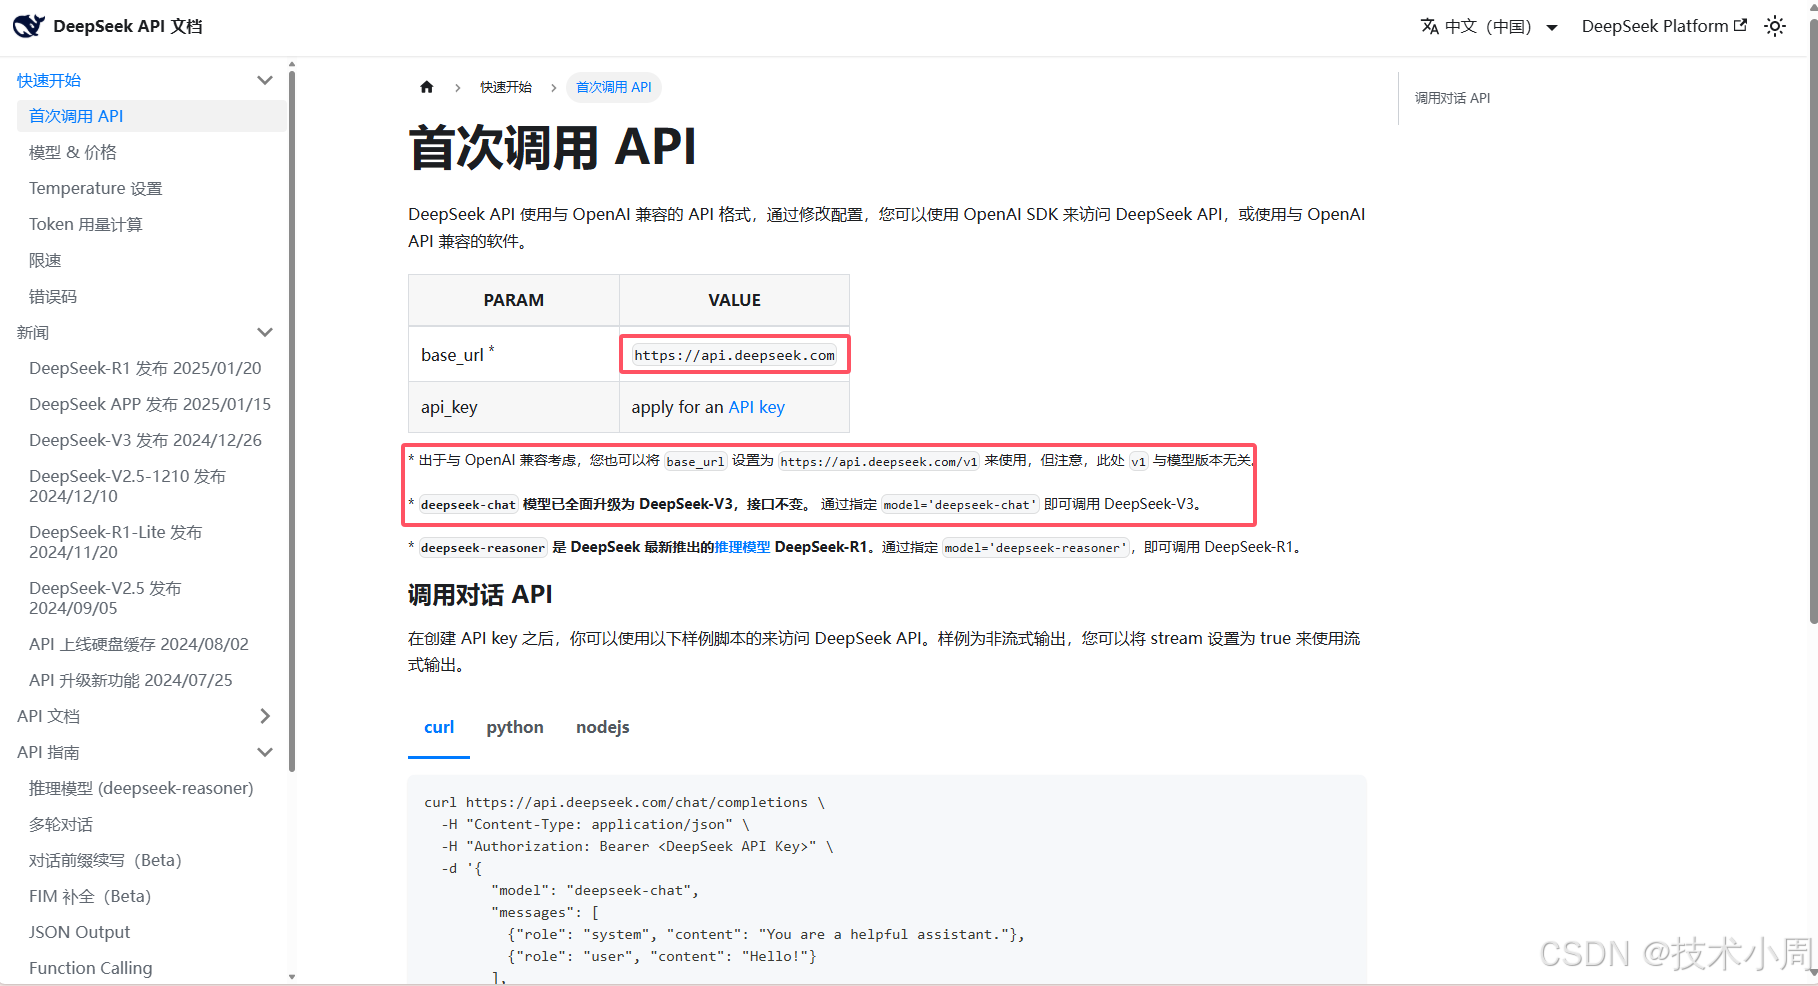Click the https://api.deepseek.com value cell
Viewport: 1818px width, 986px height.
click(x=735, y=355)
